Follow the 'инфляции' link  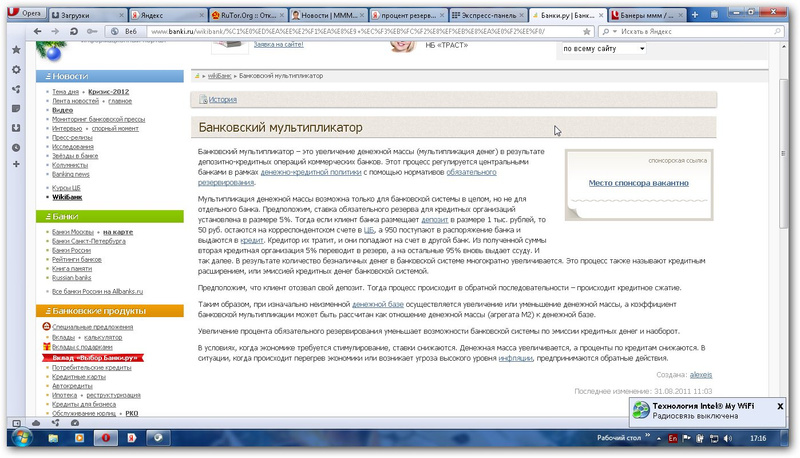[515, 359]
